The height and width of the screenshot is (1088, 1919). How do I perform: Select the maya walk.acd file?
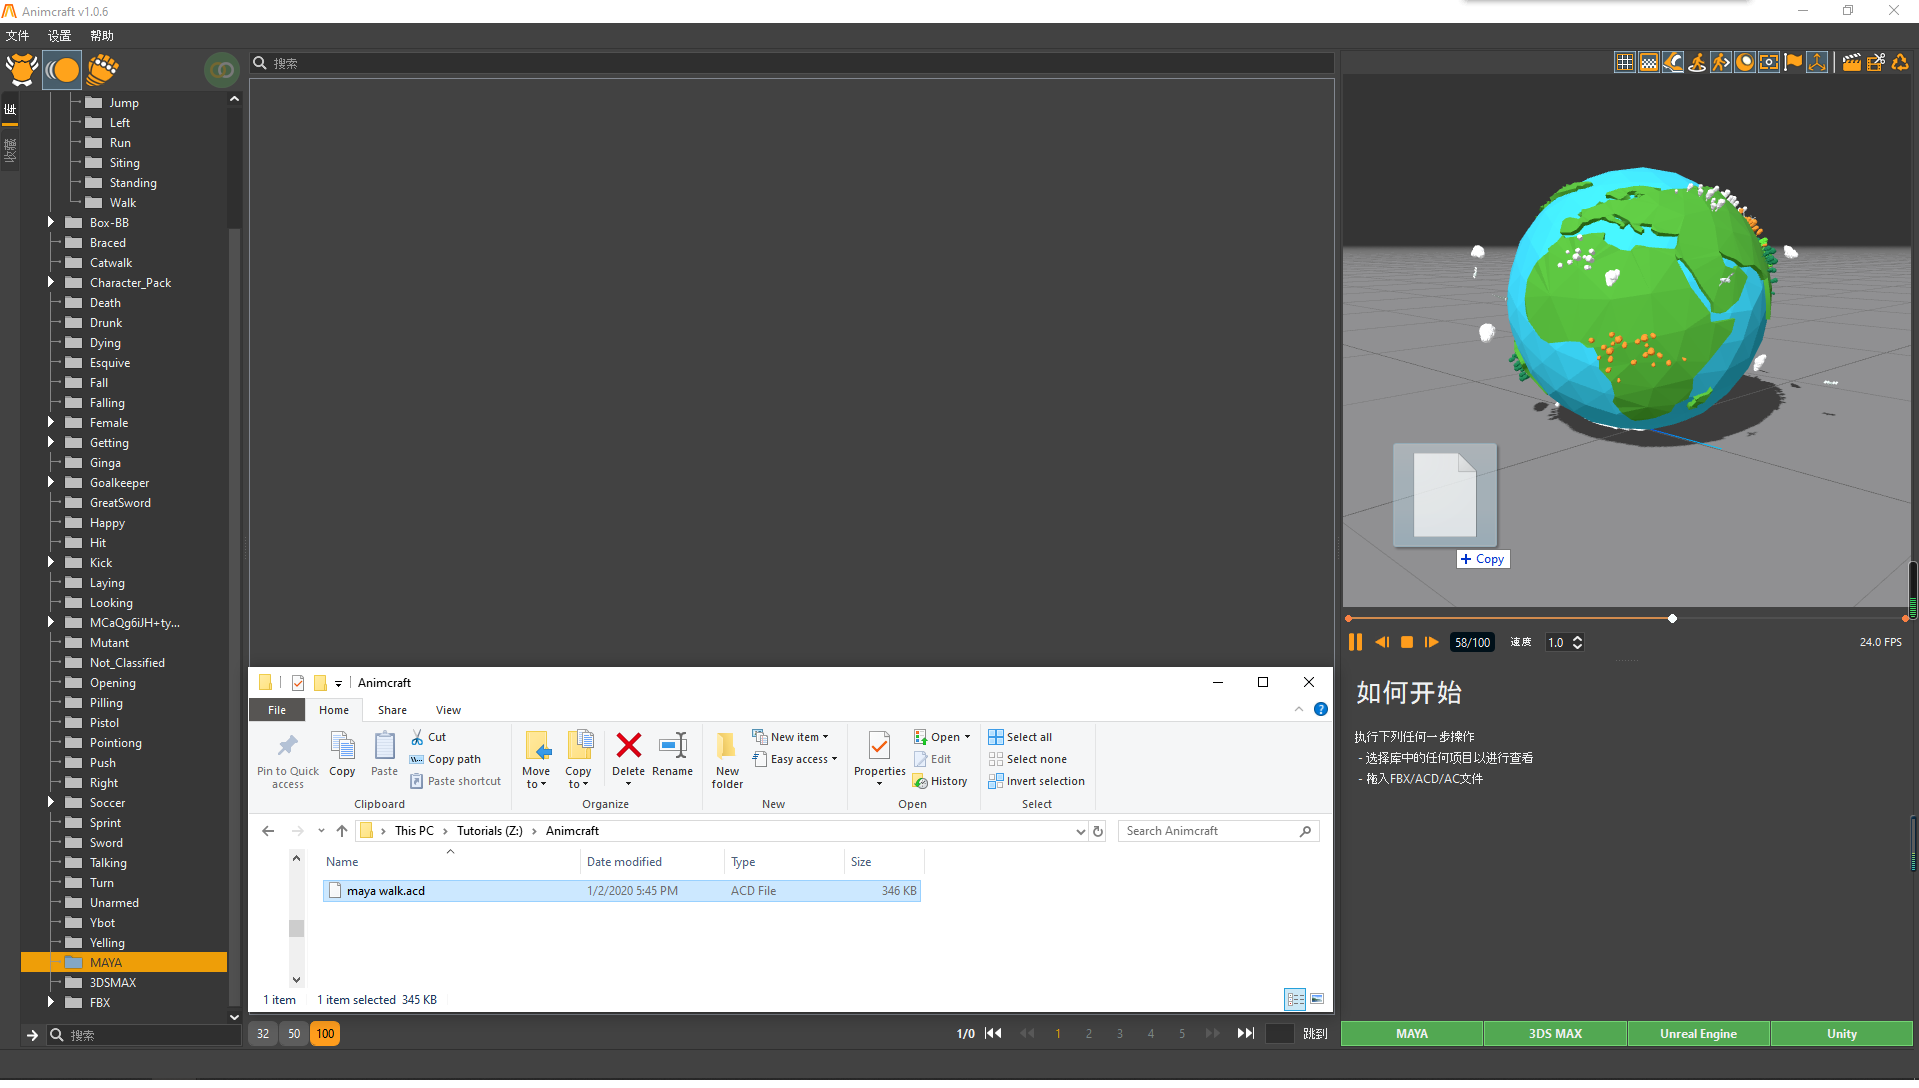pyautogui.click(x=621, y=891)
